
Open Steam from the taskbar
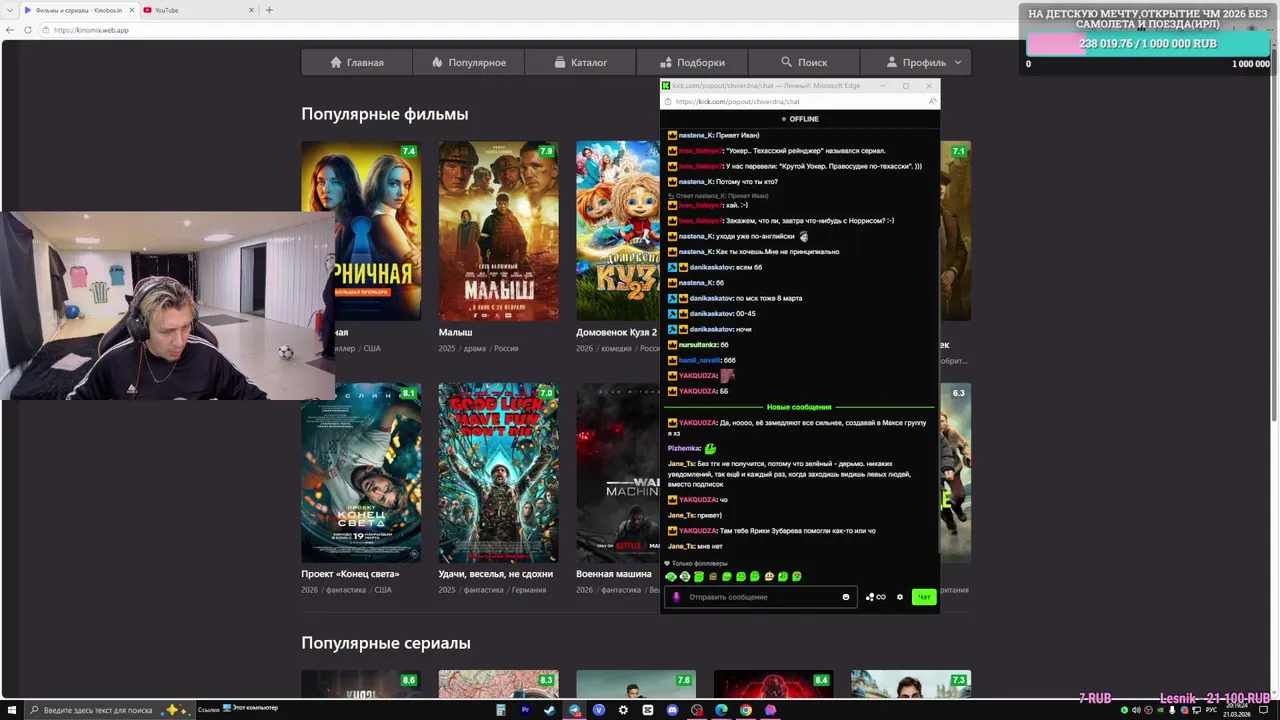[x=549, y=710]
